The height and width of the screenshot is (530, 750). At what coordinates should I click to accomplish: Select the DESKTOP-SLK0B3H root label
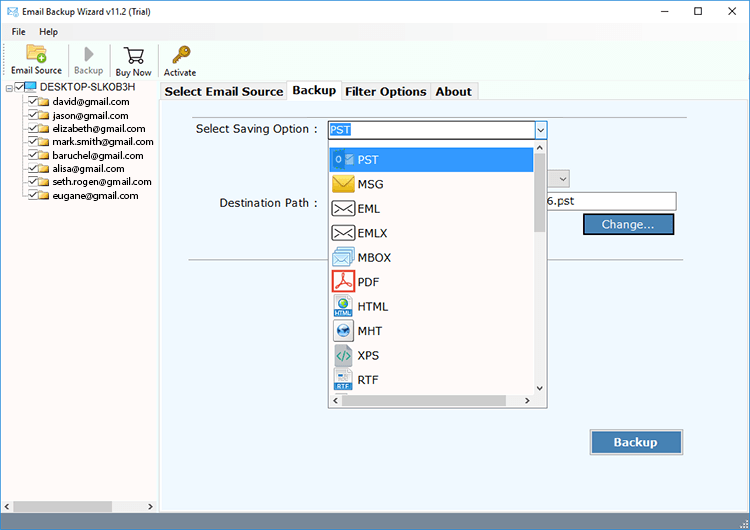tap(88, 87)
